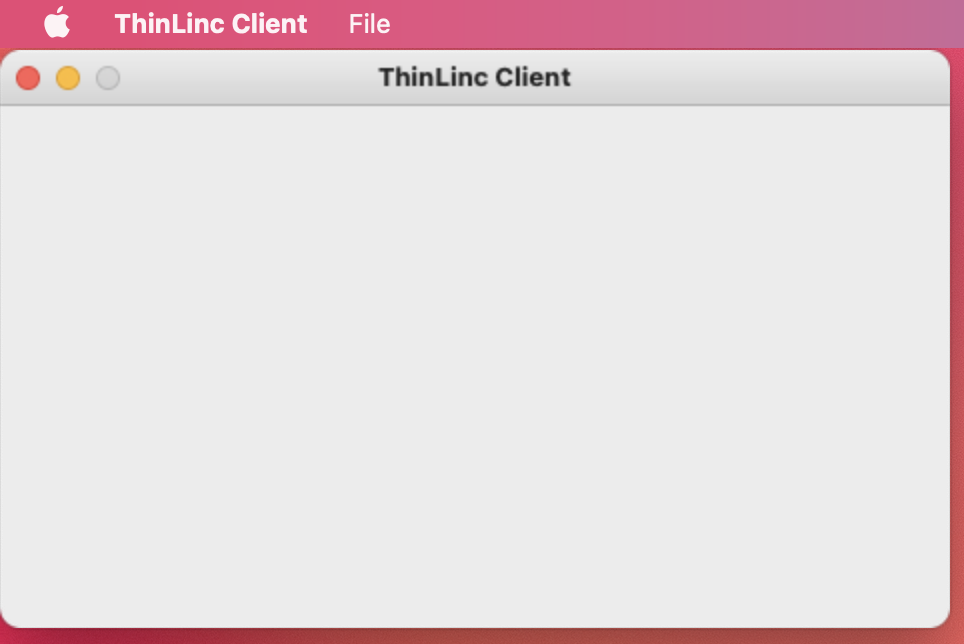Select the yellow traffic-light button
Image resolution: width=964 pixels, height=644 pixels.
coord(68,78)
